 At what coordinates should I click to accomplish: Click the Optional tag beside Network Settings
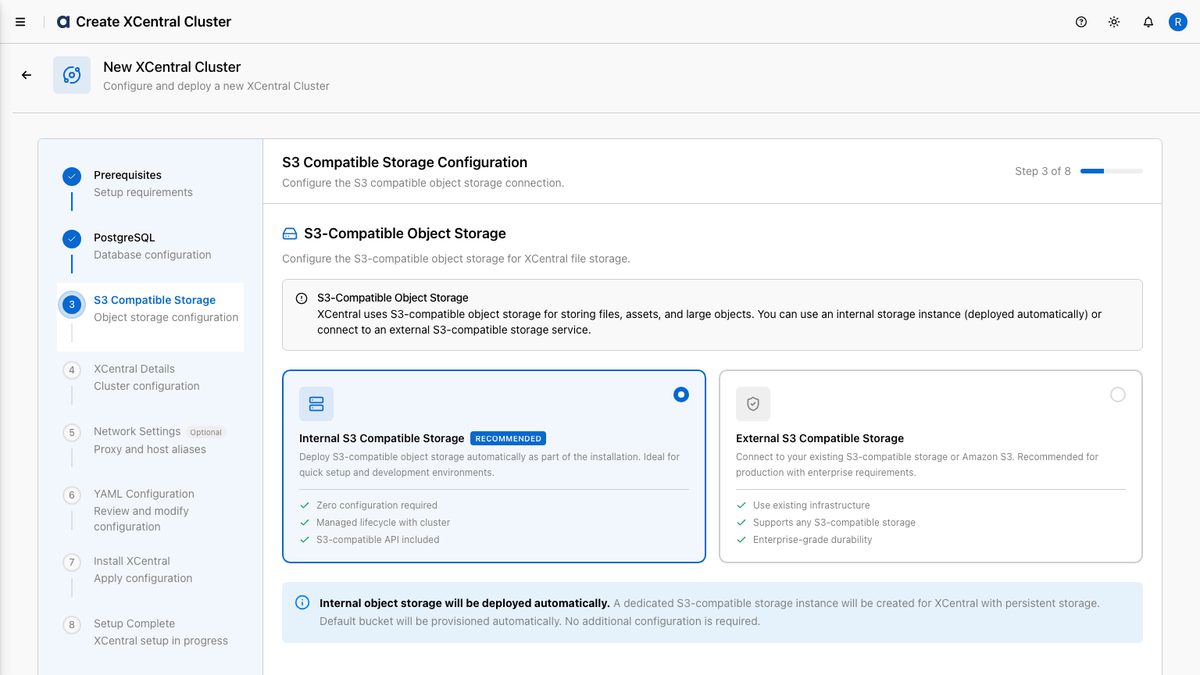tap(206, 432)
